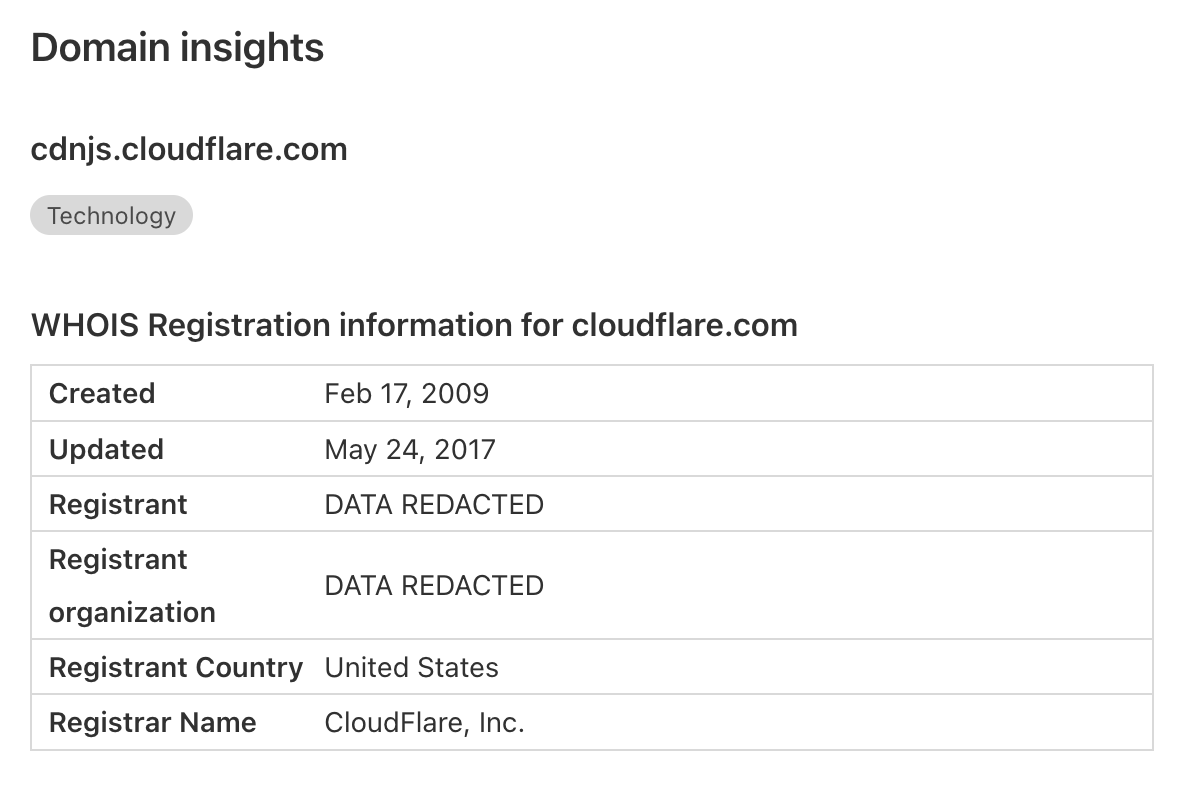Select the Registrant organization label
Viewport: 1192px width, 790px height.
tap(132, 585)
